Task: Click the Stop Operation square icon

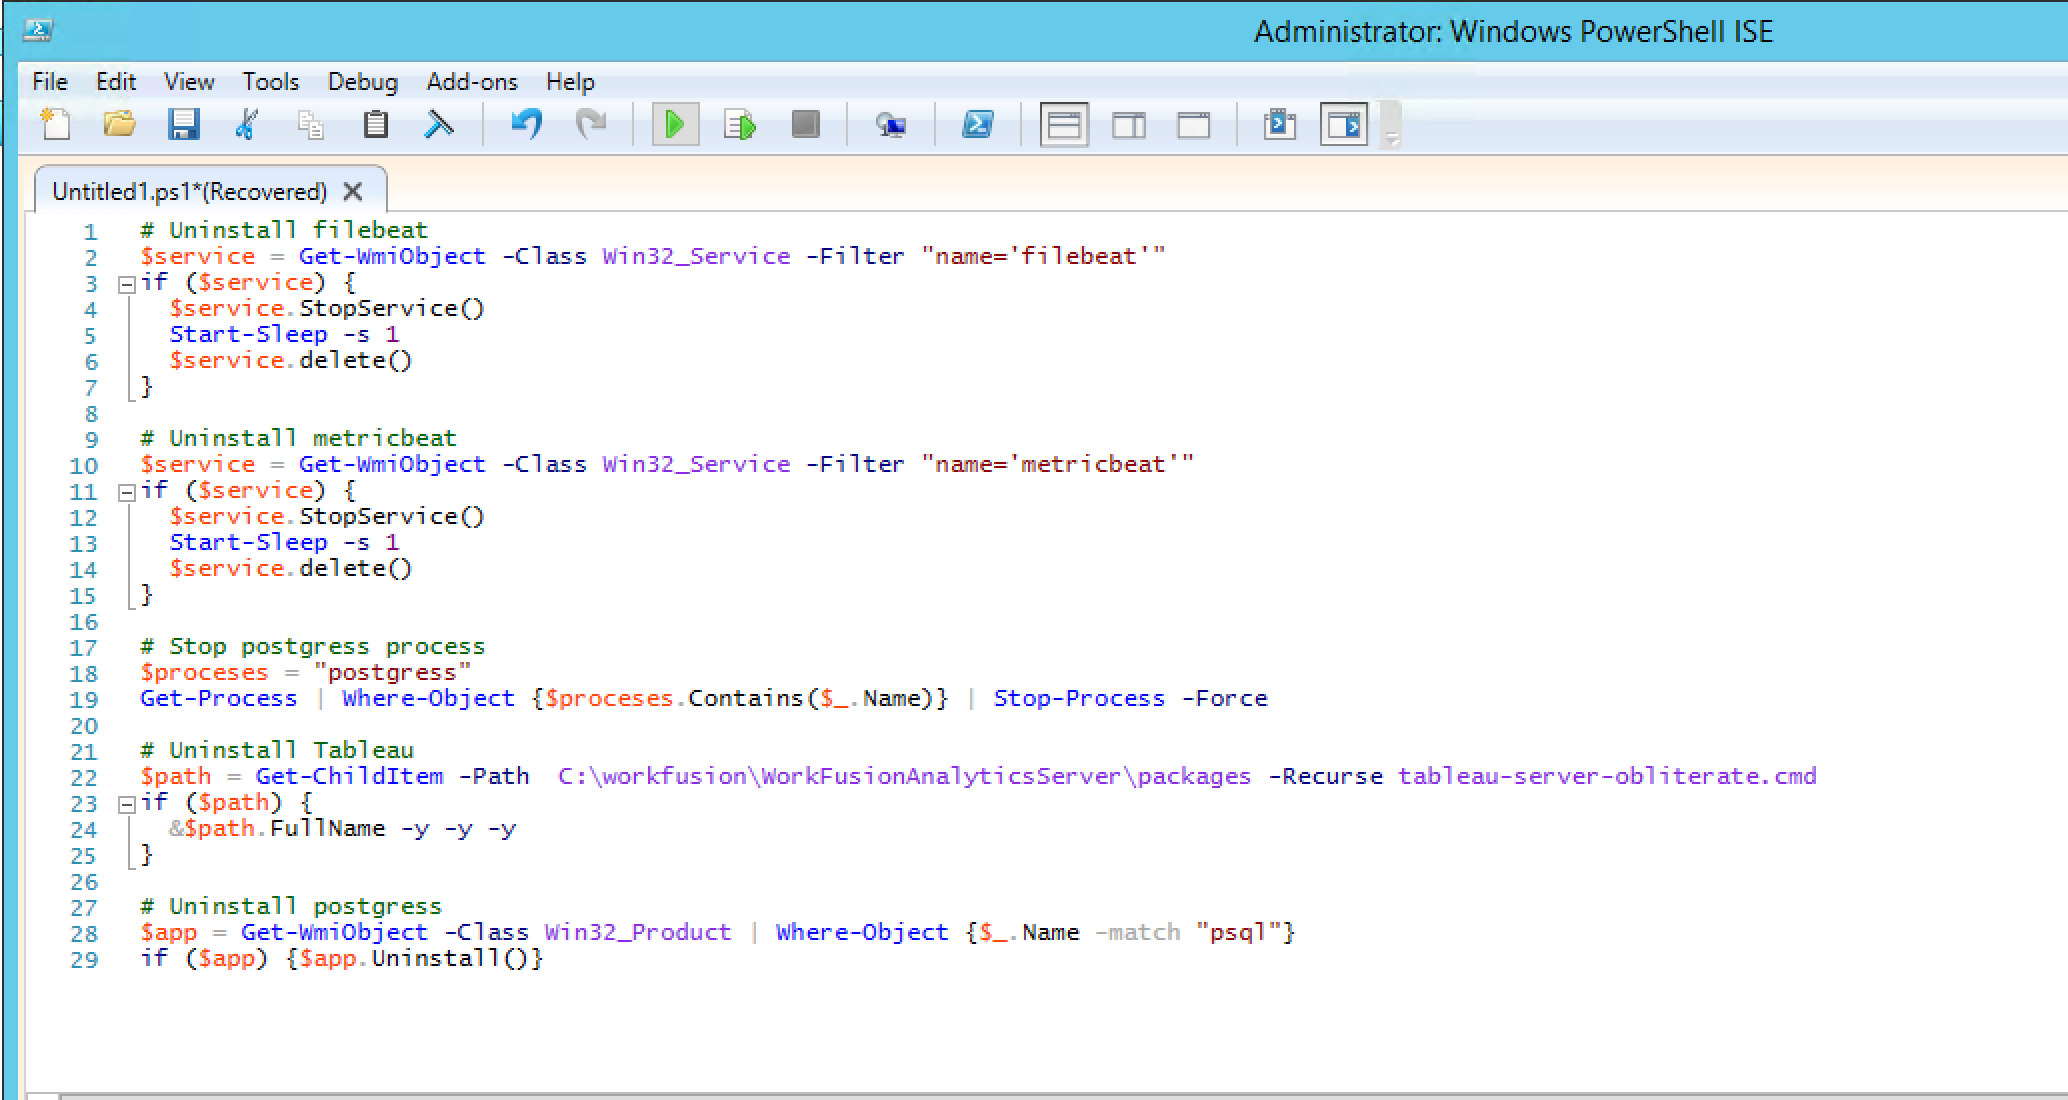Action: (x=805, y=125)
